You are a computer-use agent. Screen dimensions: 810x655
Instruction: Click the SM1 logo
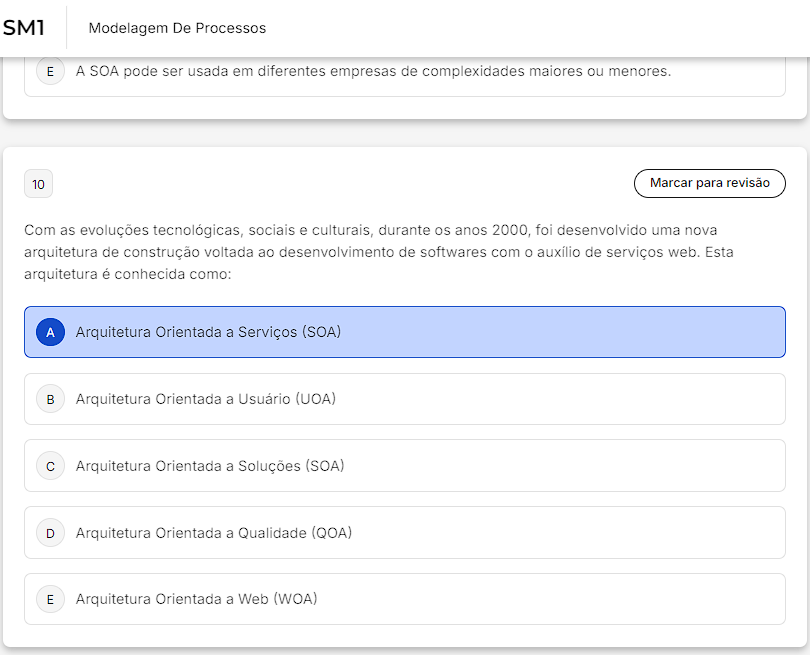pyautogui.click(x=23, y=28)
